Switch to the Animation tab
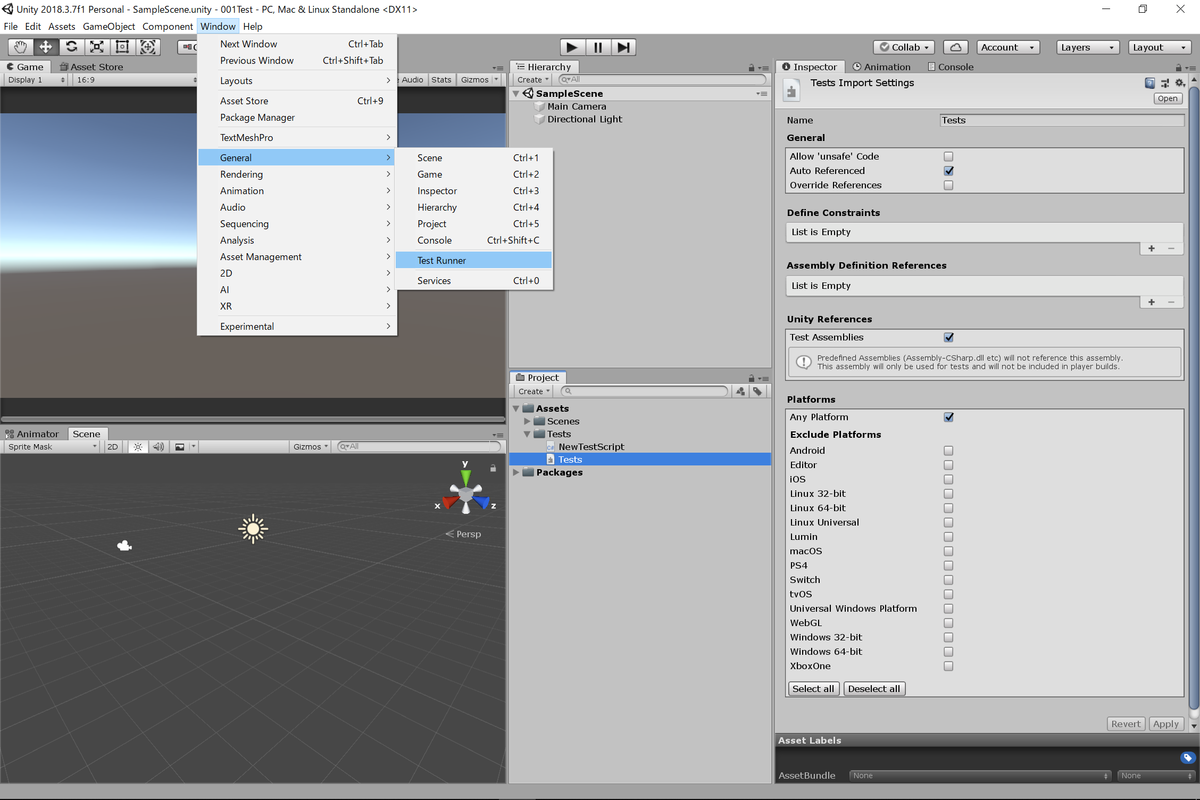1200x800 pixels. (x=881, y=67)
